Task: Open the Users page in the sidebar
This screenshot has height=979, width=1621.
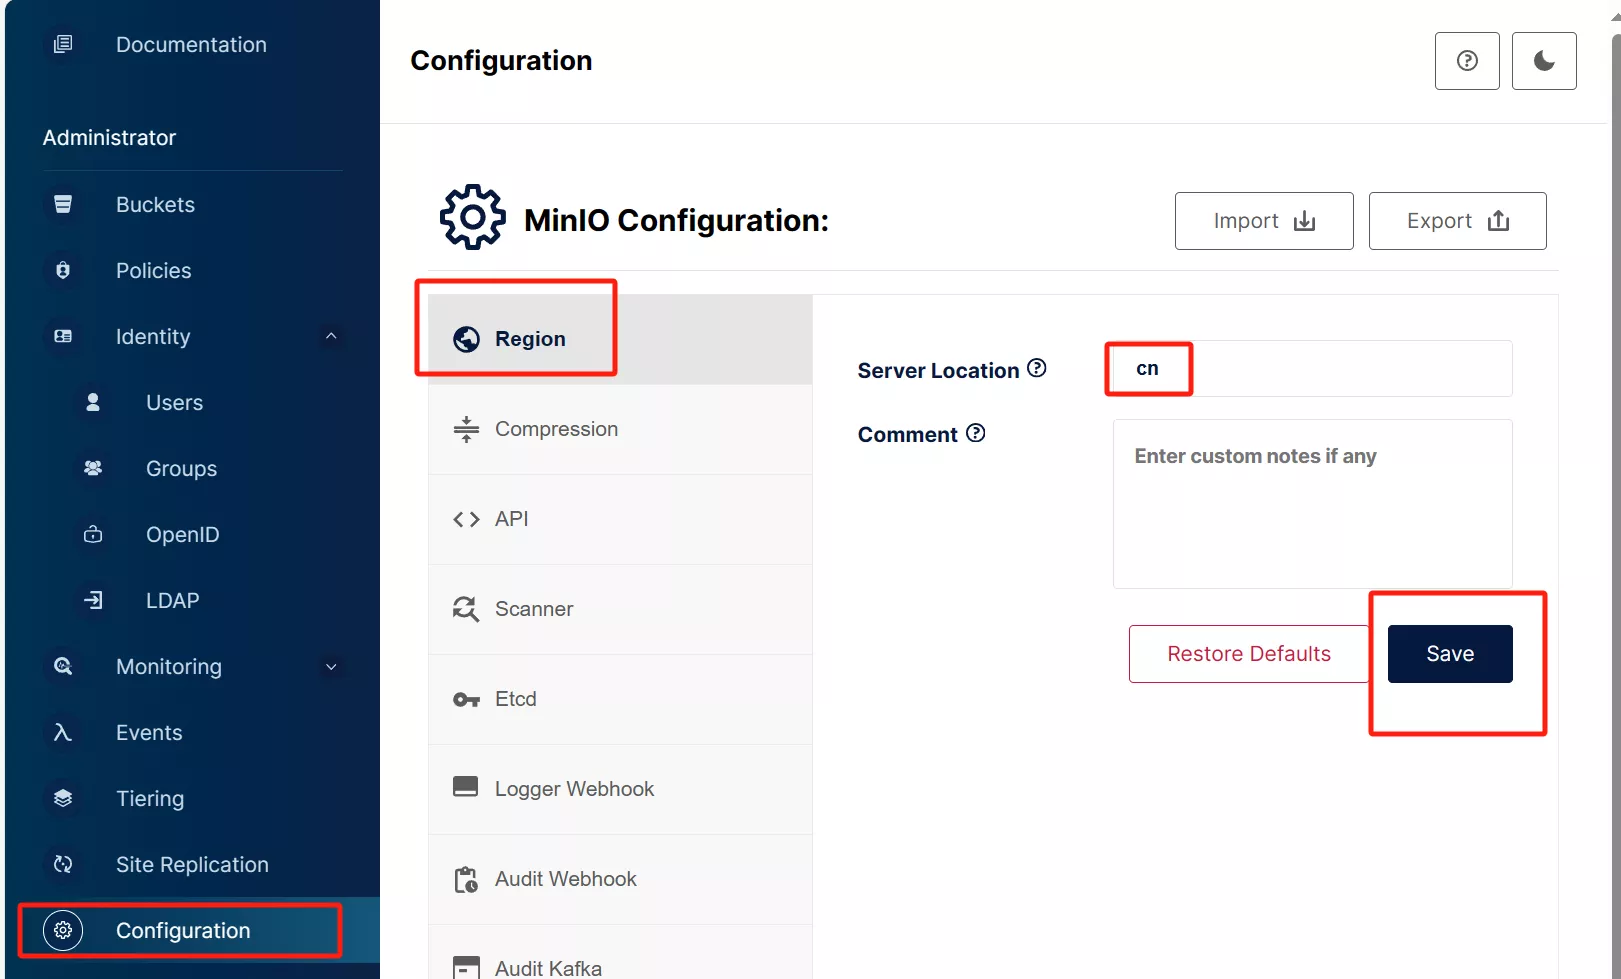Action: (x=174, y=403)
